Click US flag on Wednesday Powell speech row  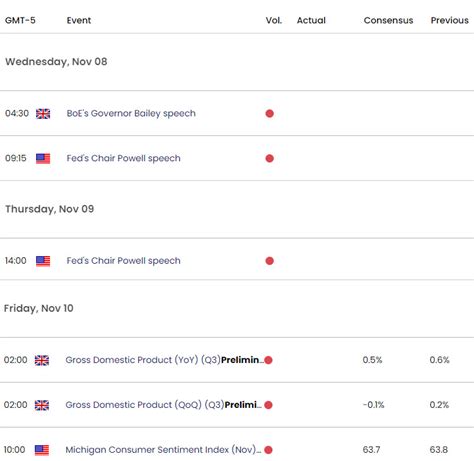[43, 158]
